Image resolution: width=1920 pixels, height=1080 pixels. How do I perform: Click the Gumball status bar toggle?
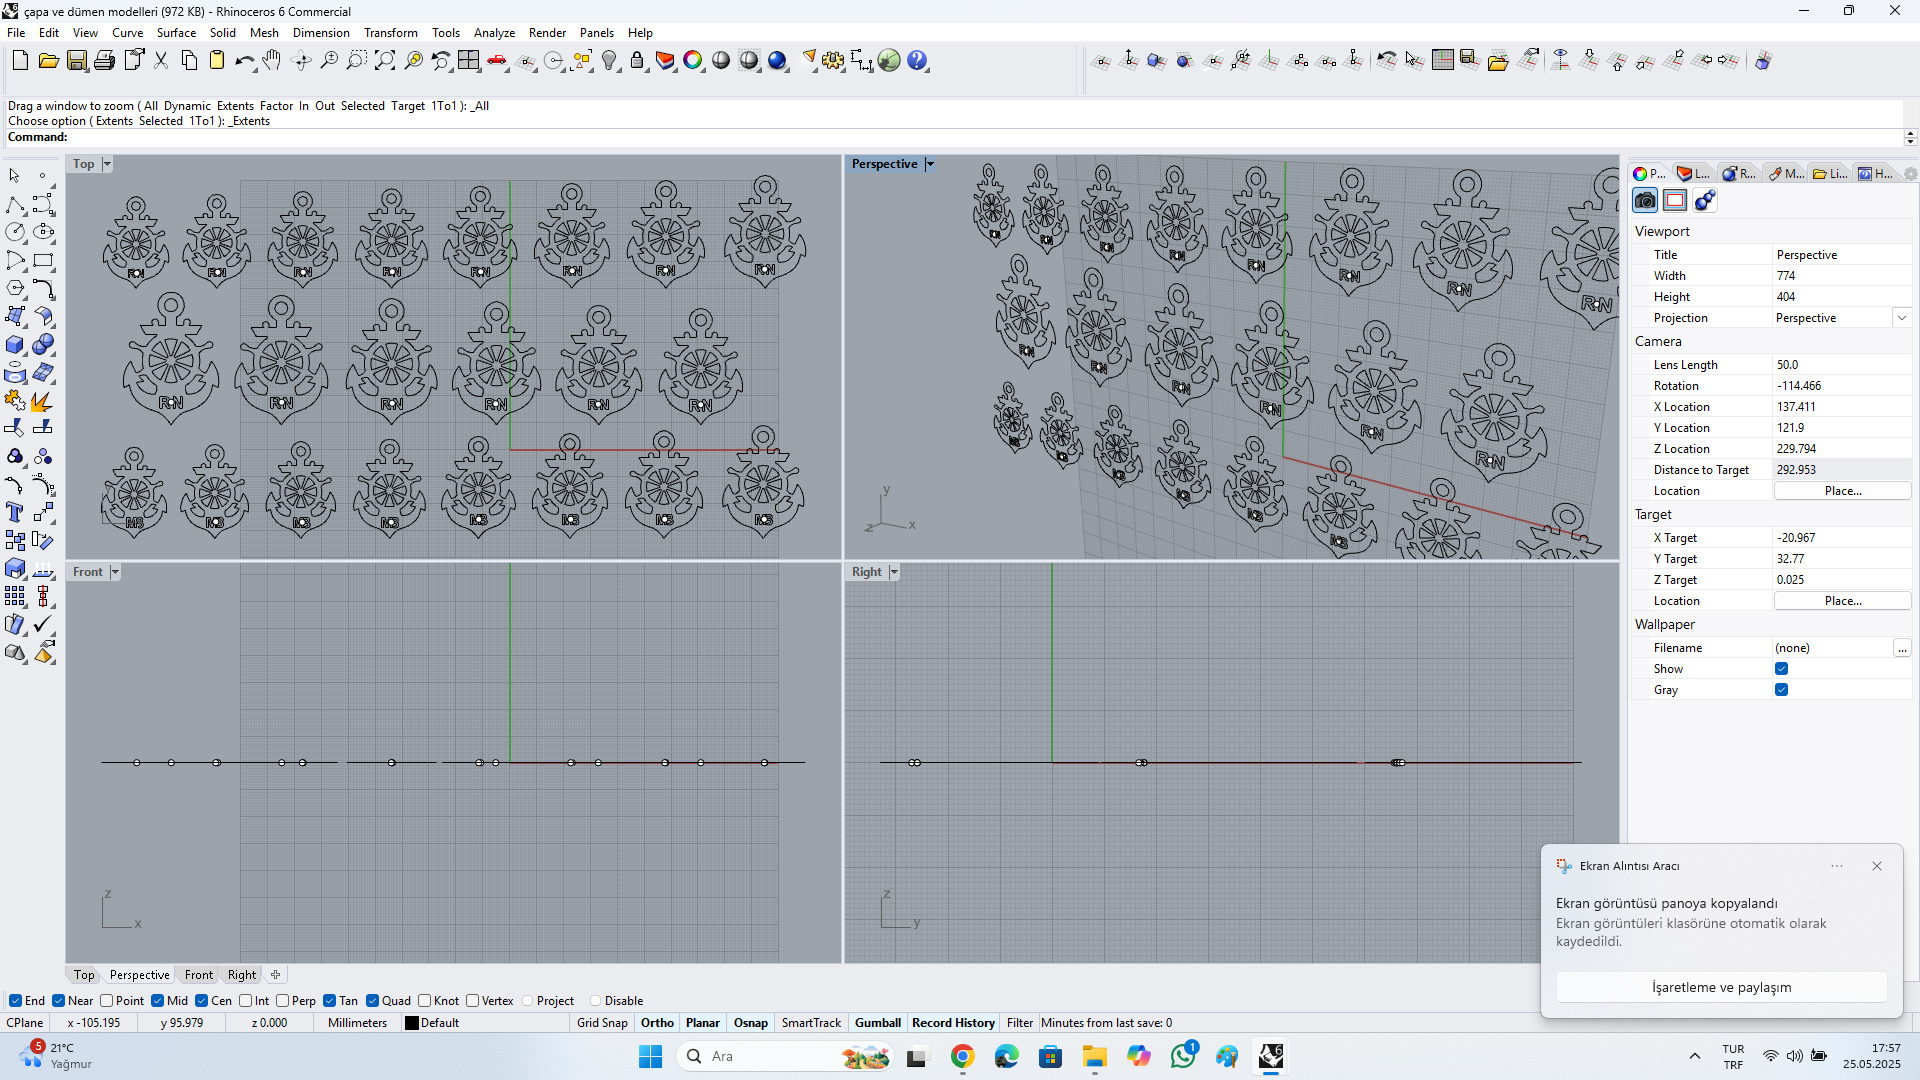877,1023
